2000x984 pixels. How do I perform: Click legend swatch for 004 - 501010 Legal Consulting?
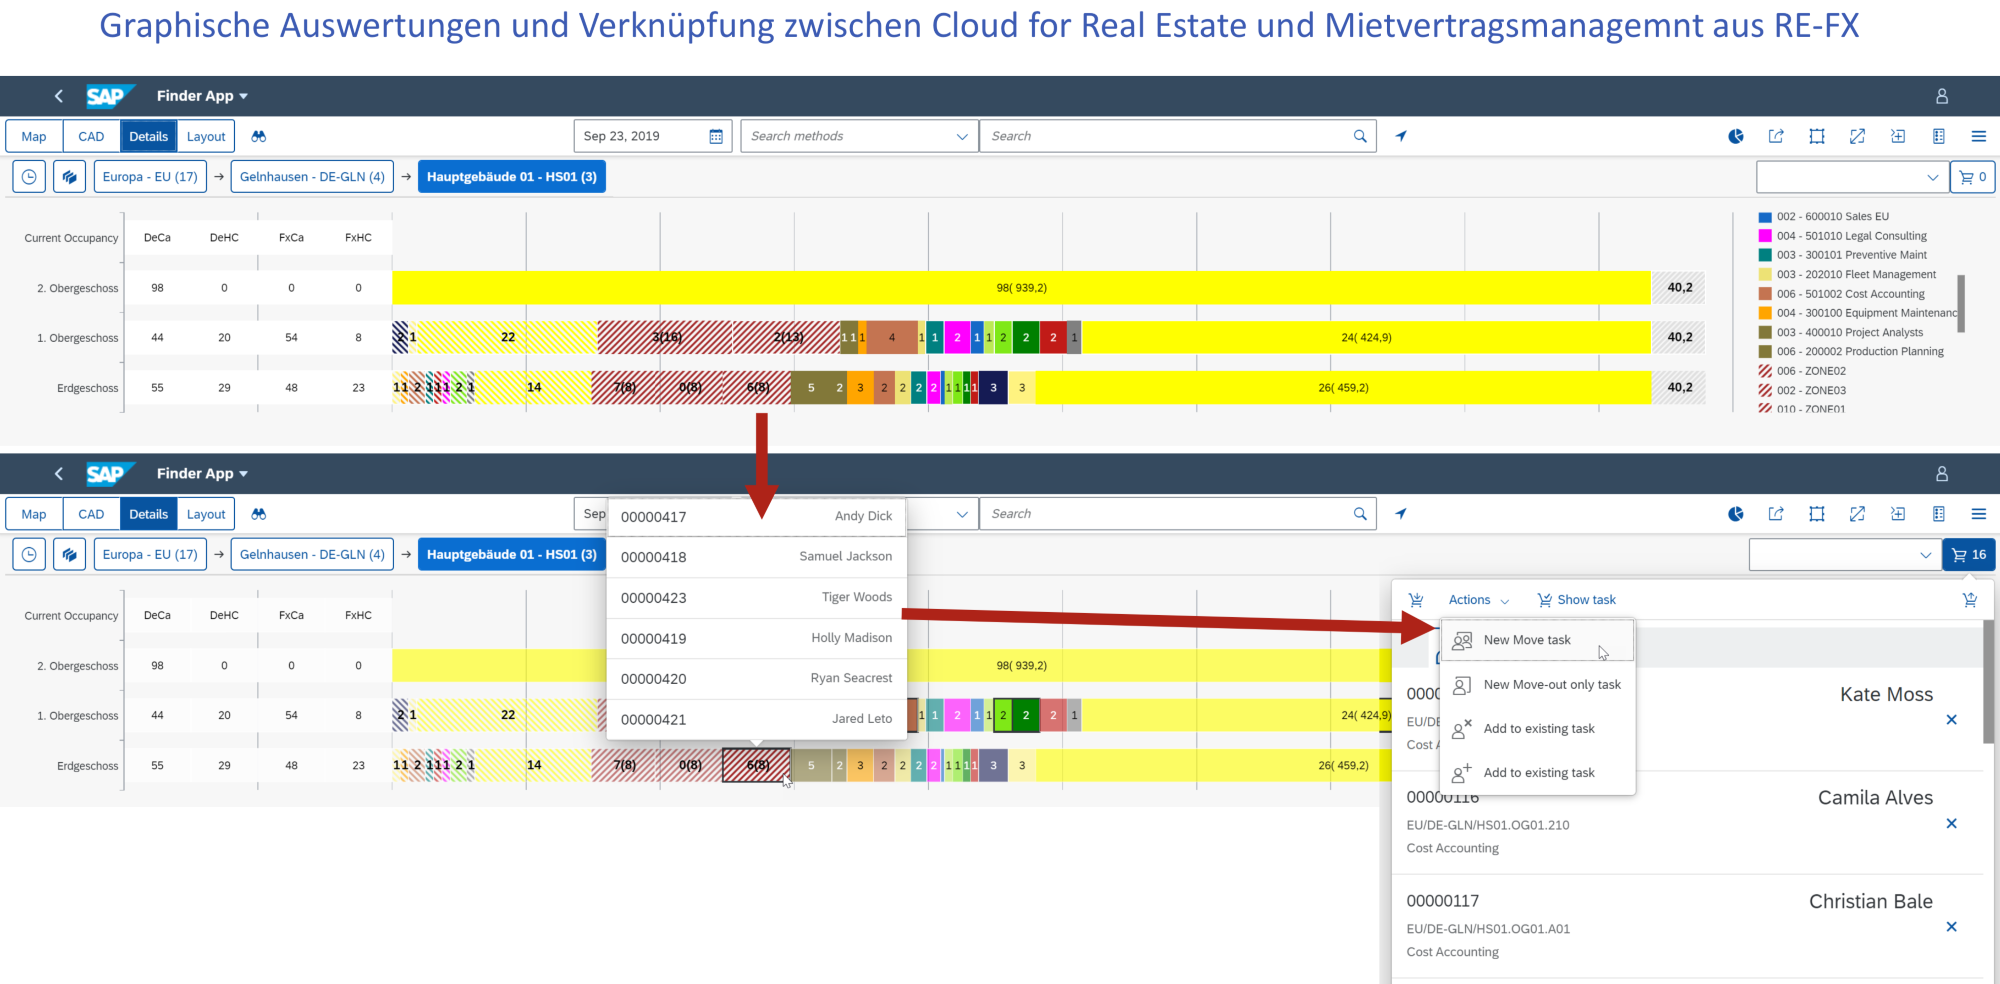1765,236
